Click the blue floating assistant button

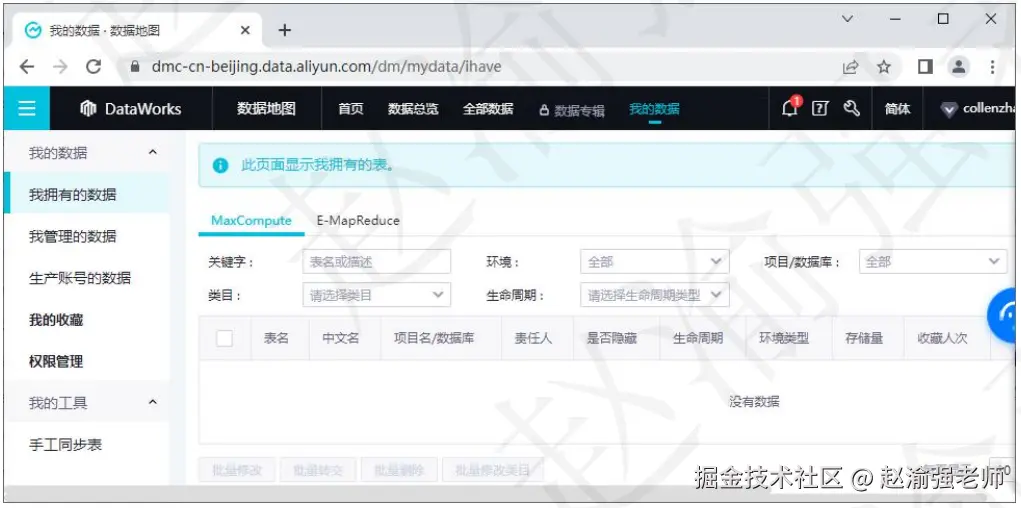(1003, 315)
